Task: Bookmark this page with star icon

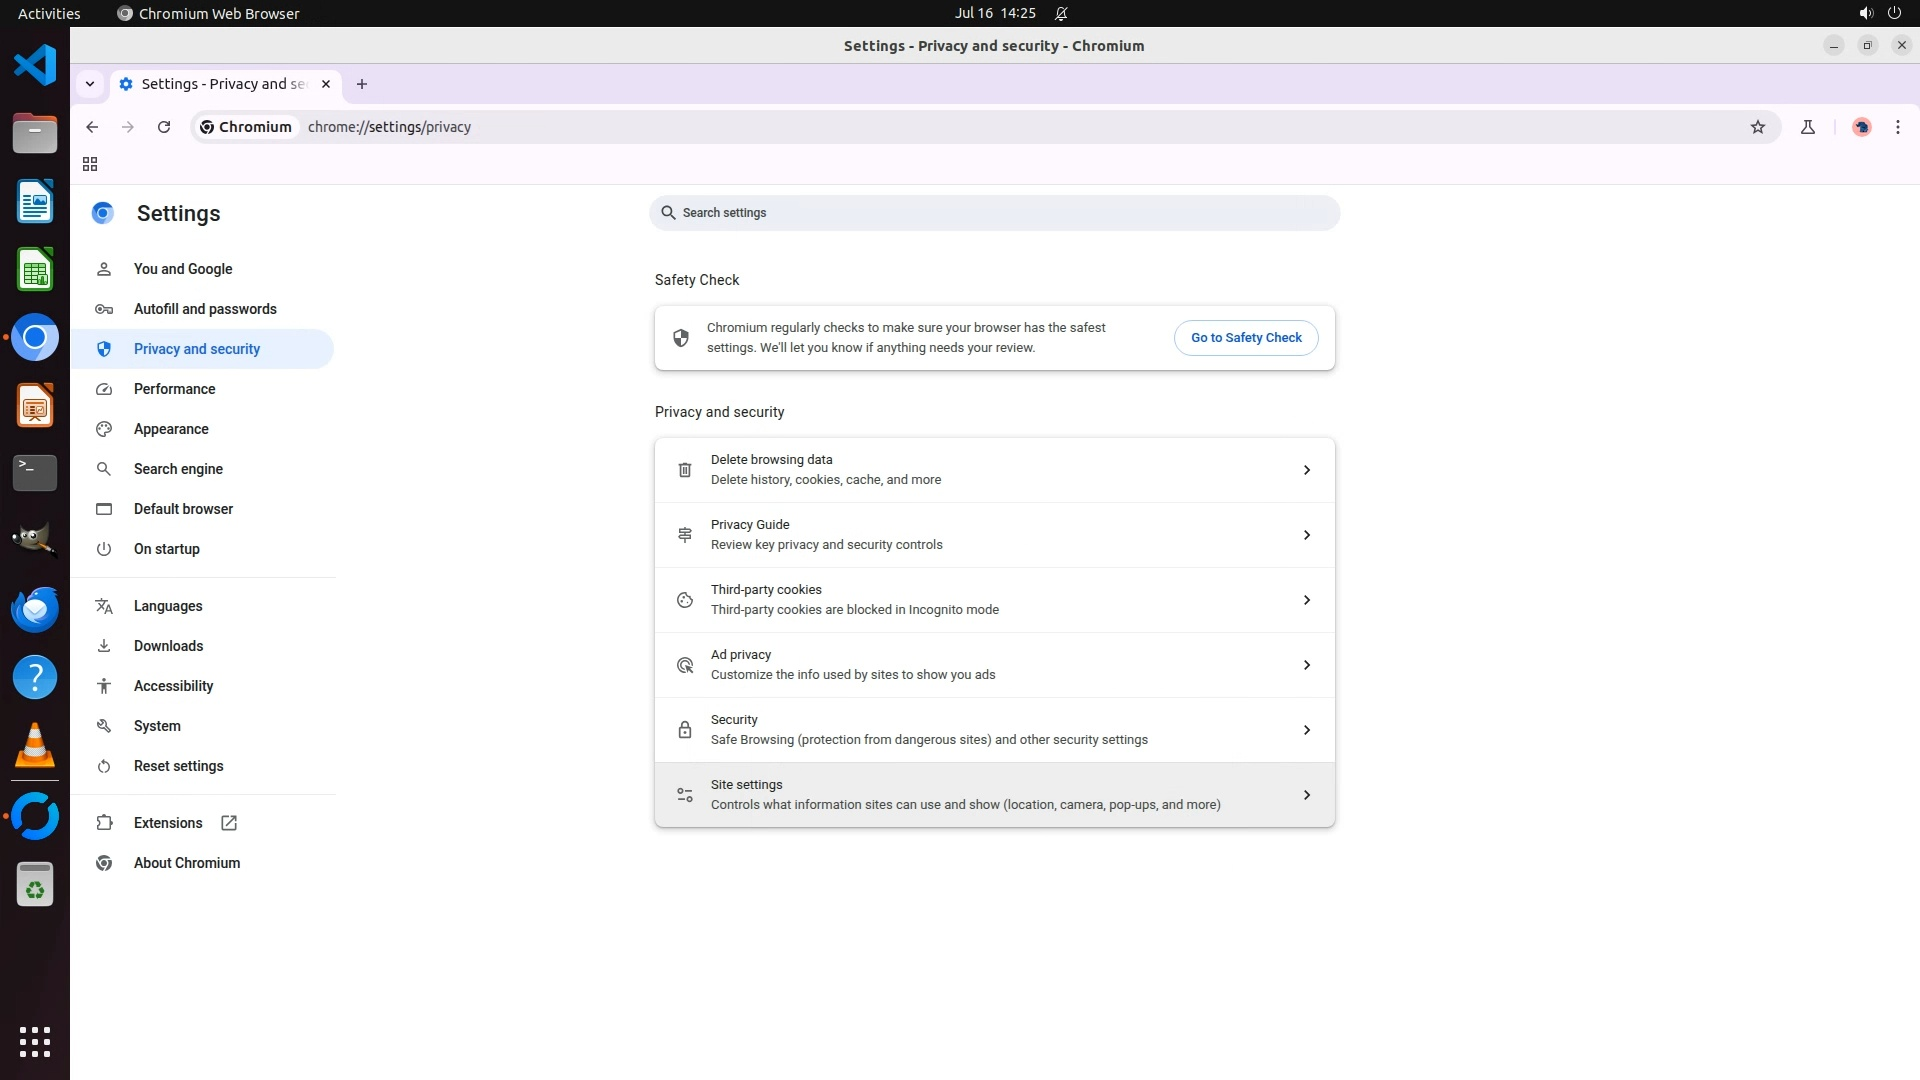Action: point(1758,127)
